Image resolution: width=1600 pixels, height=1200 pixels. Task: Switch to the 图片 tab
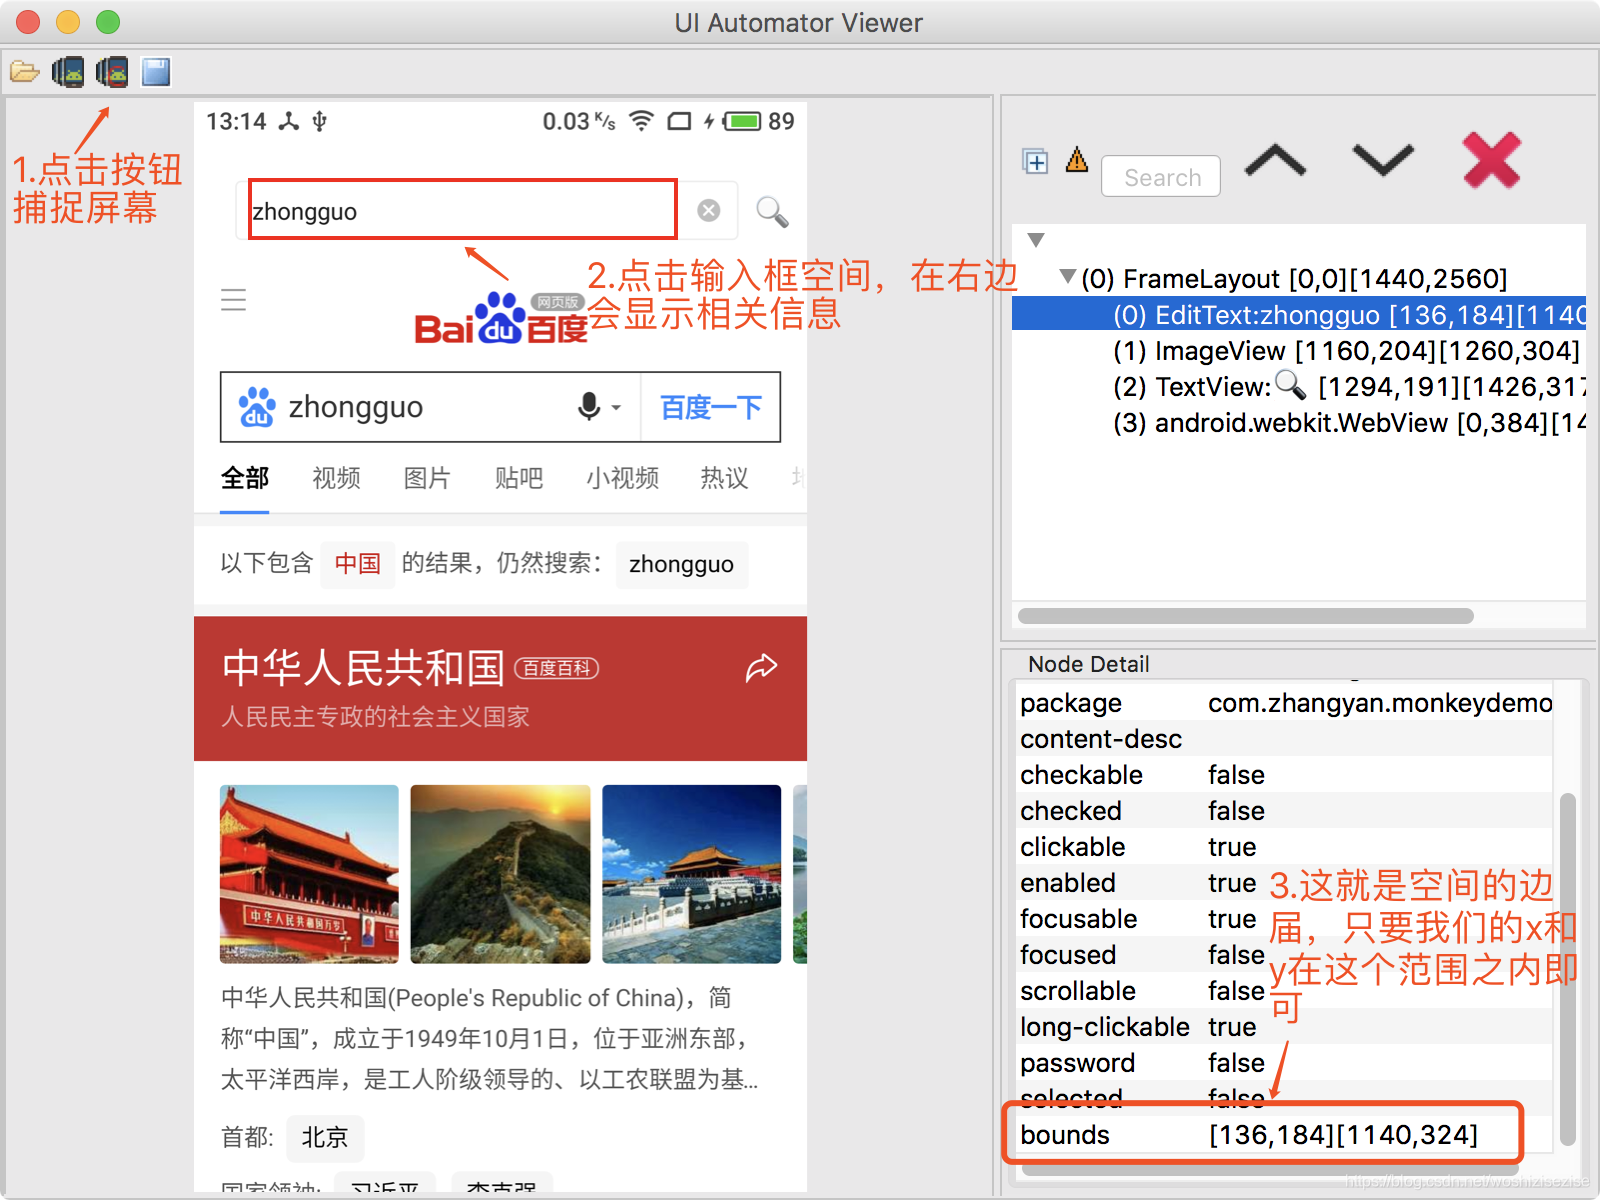pos(427,478)
